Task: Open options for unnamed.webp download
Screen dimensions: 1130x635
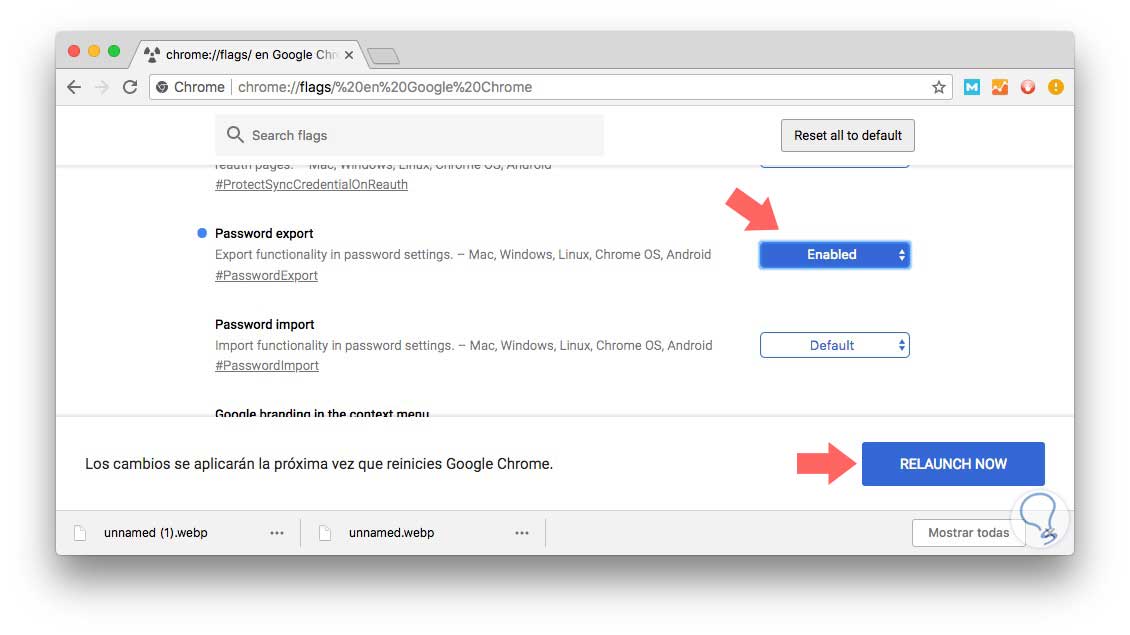Action: tap(522, 533)
